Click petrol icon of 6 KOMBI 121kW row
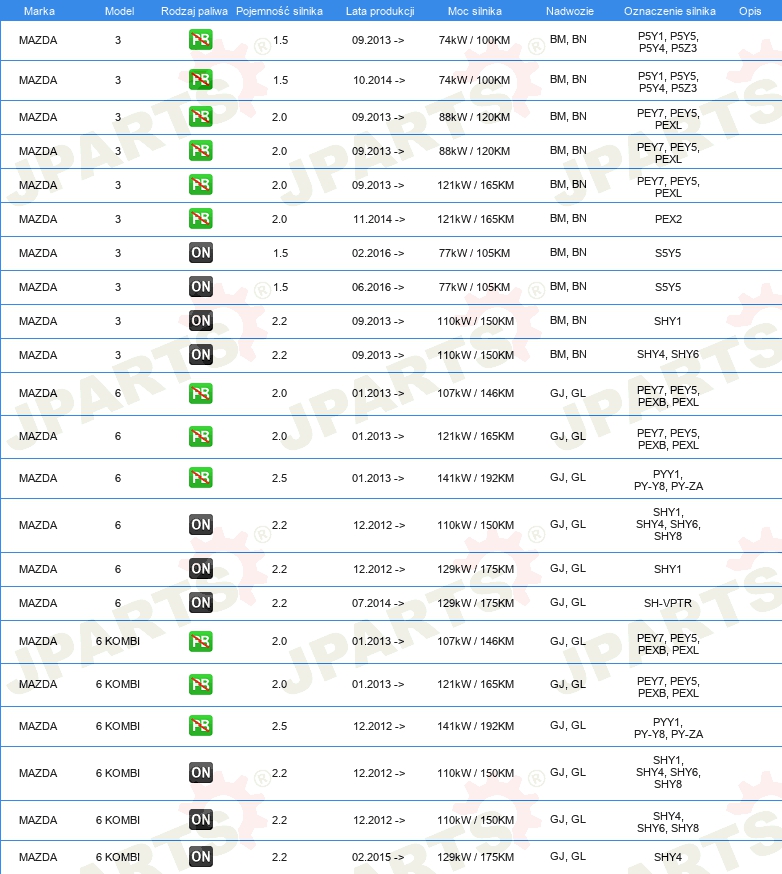 (201, 684)
